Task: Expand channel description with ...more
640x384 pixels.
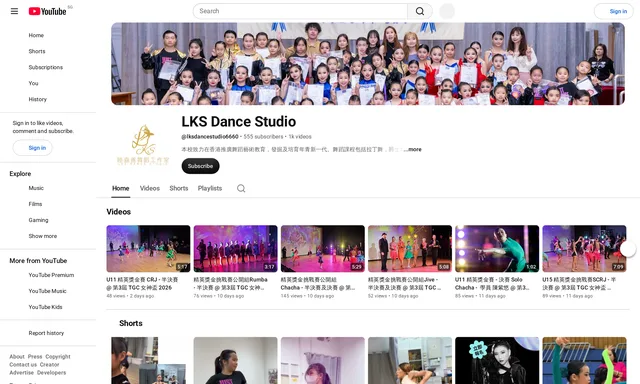Action: click(x=413, y=149)
